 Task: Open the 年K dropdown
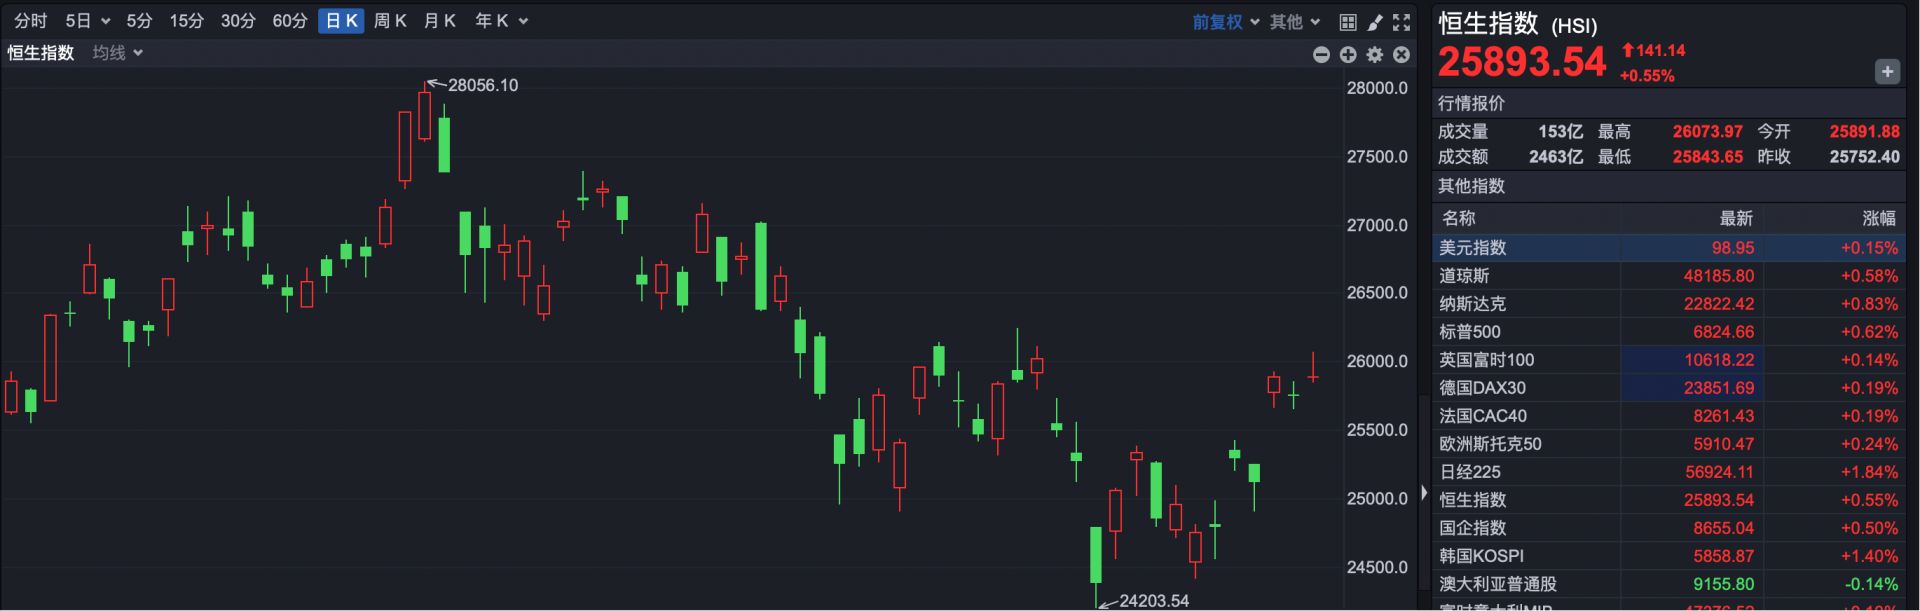click(501, 21)
